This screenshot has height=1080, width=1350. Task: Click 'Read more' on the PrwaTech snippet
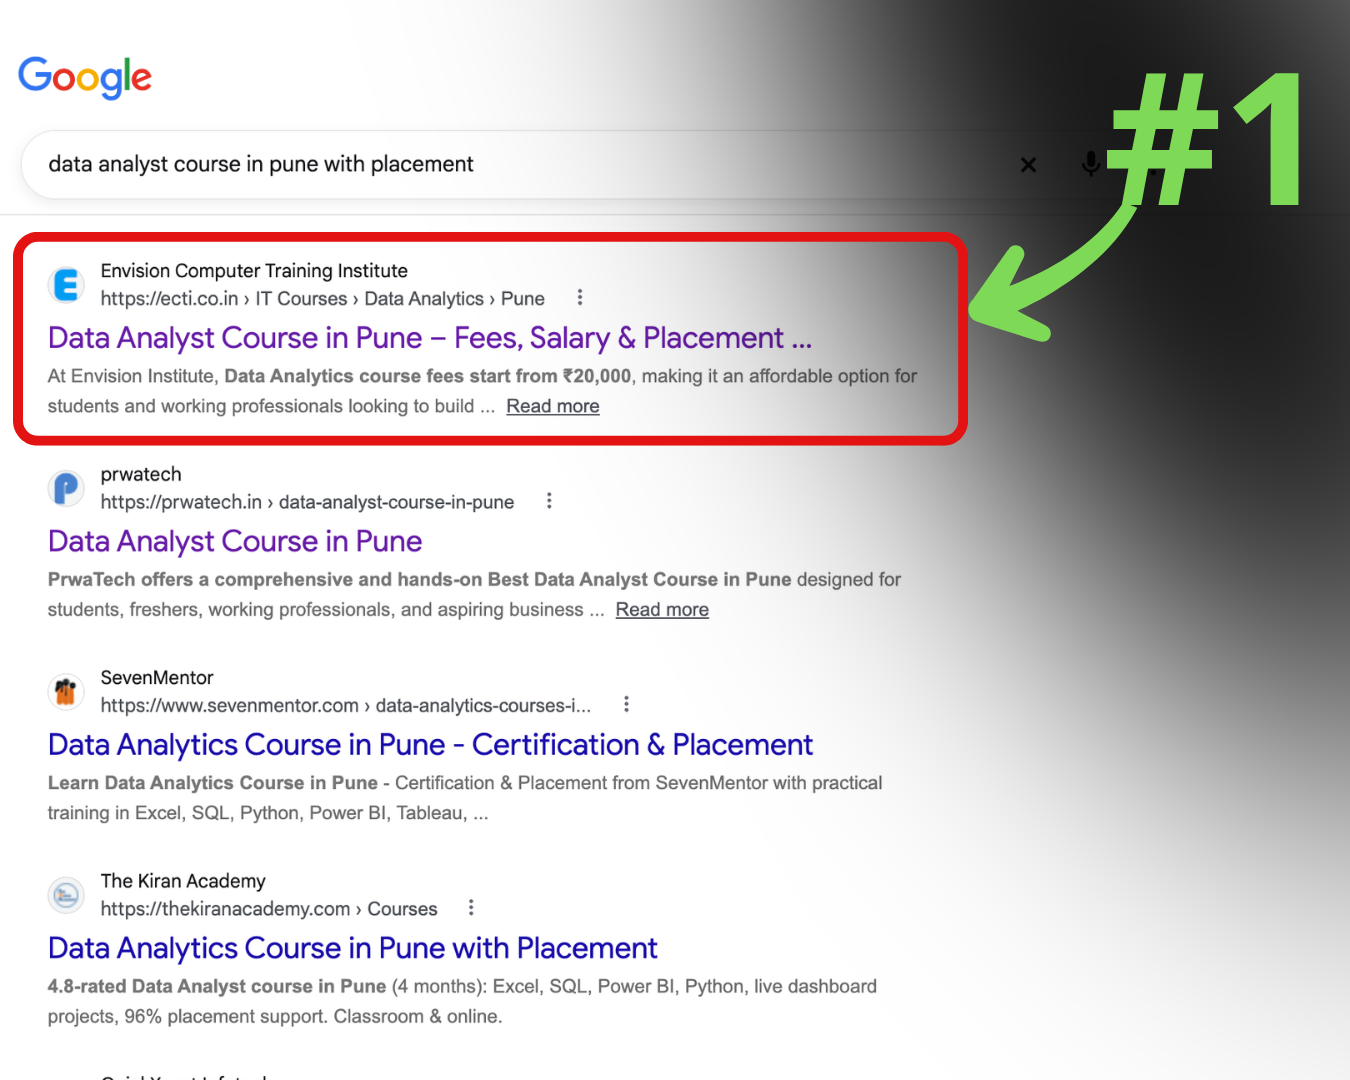click(x=662, y=610)
